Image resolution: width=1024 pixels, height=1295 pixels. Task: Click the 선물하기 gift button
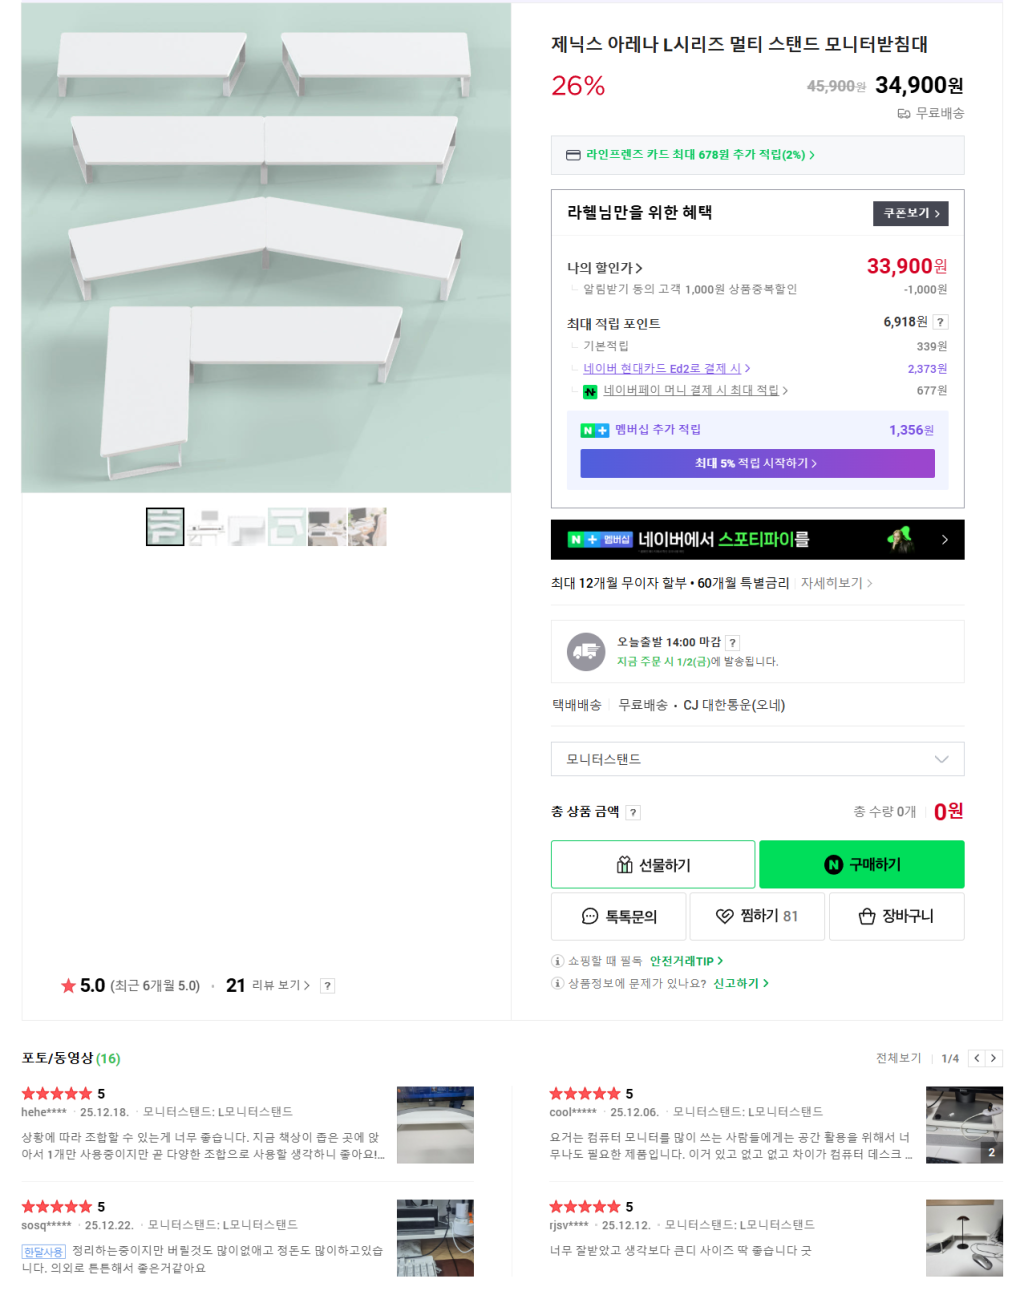coord(653,865)
